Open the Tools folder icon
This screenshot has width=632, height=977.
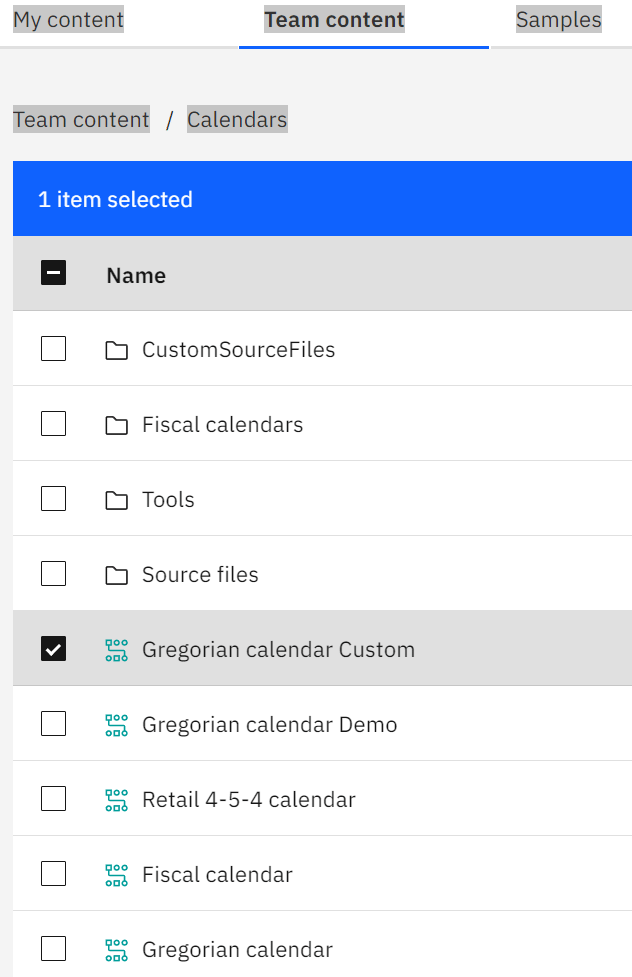pos(117,498)
